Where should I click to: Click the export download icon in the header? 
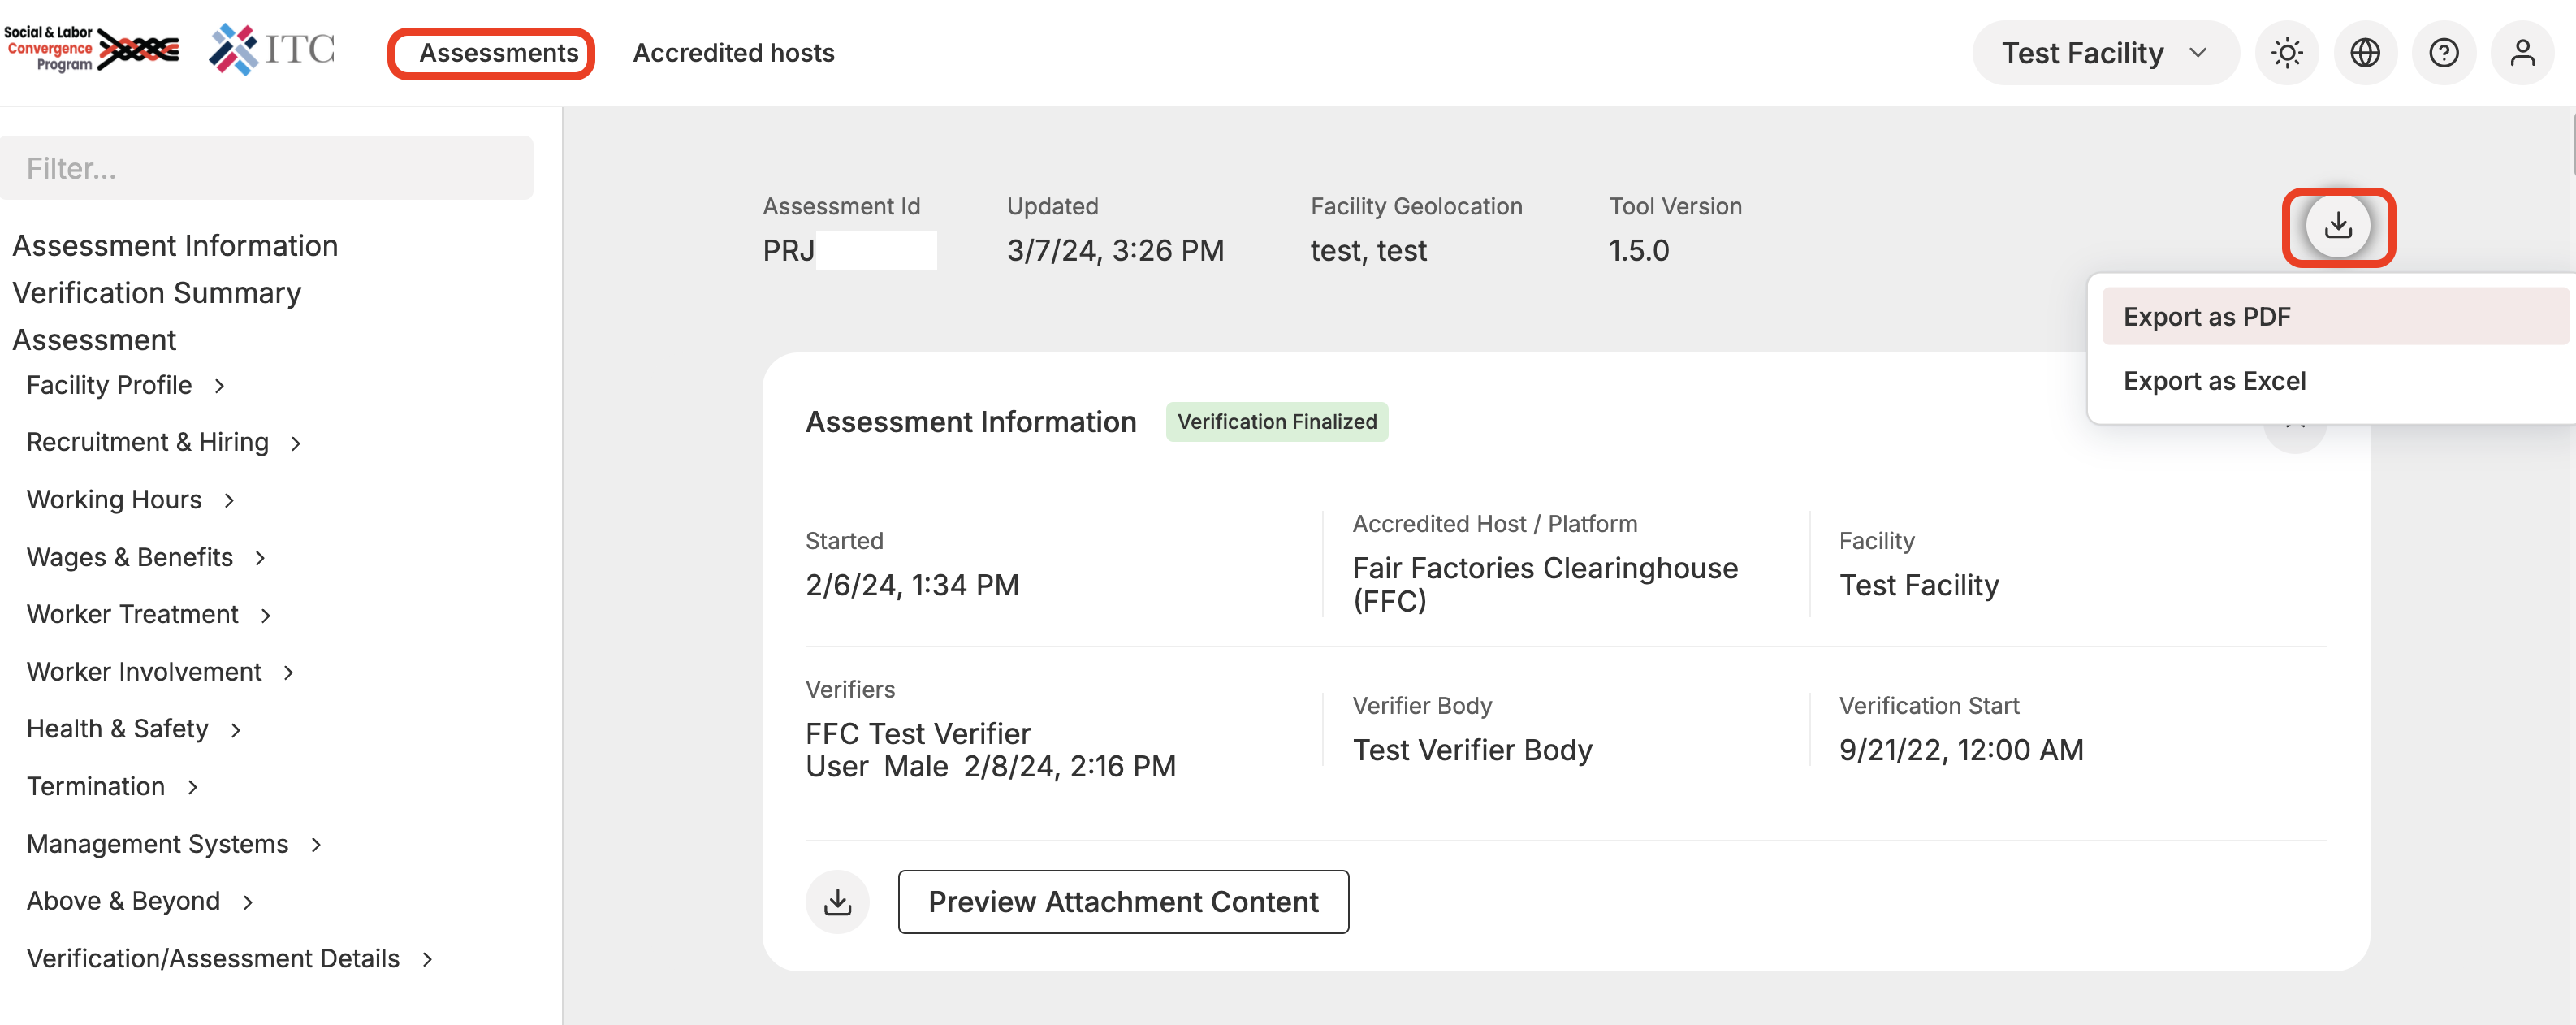click(2337, 226)
